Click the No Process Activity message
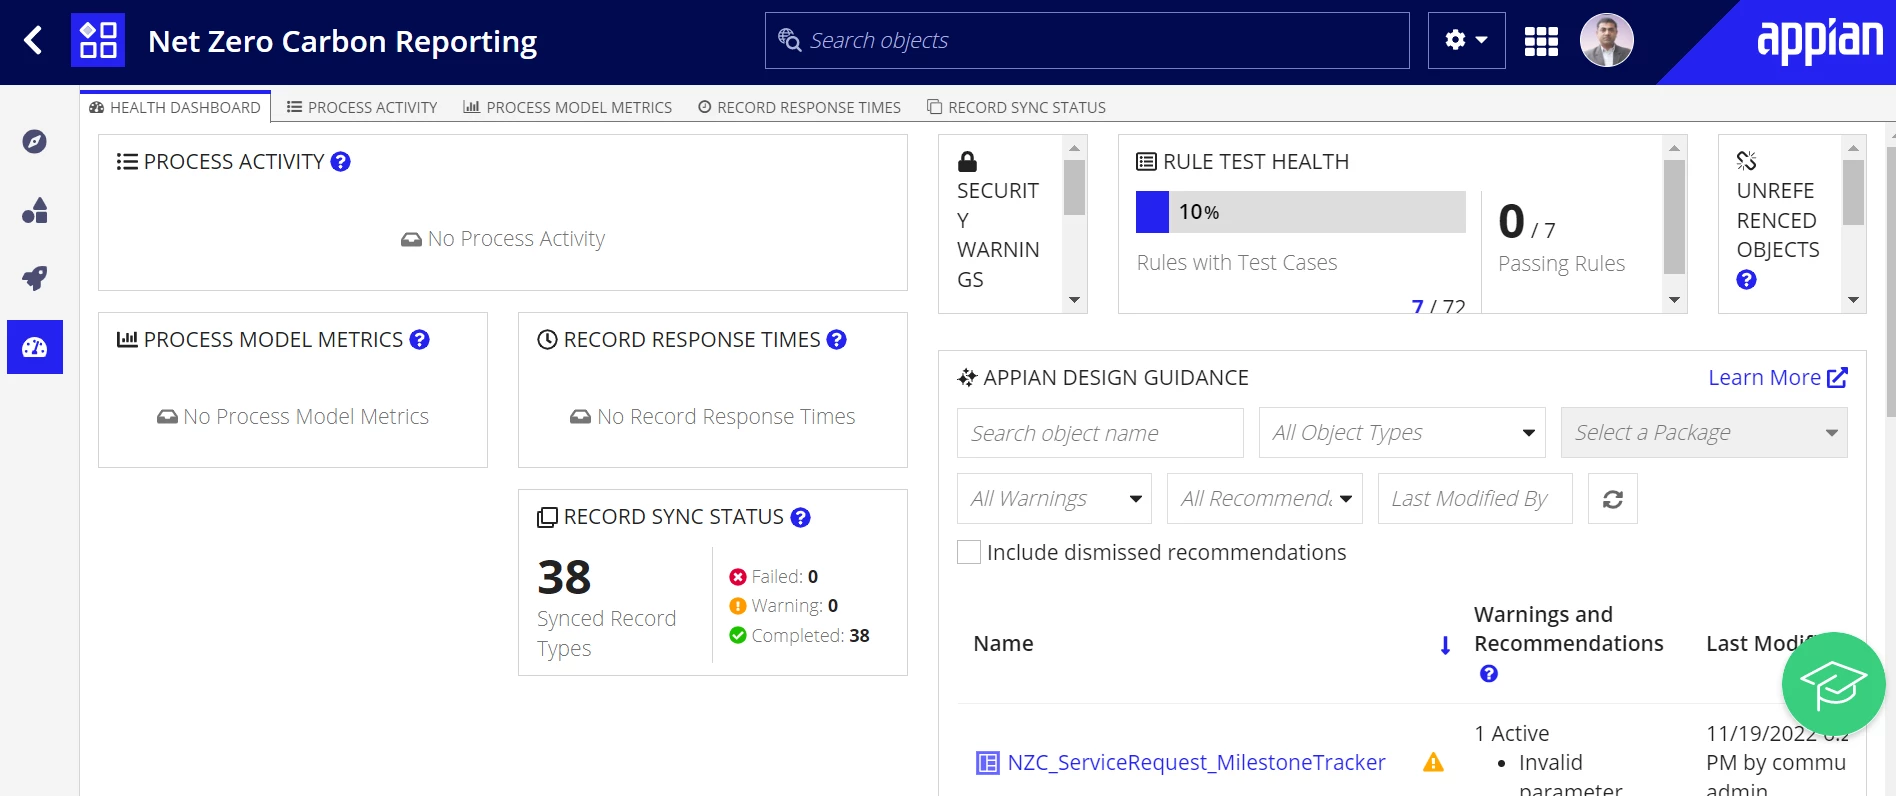 click(x=503, y=239)
